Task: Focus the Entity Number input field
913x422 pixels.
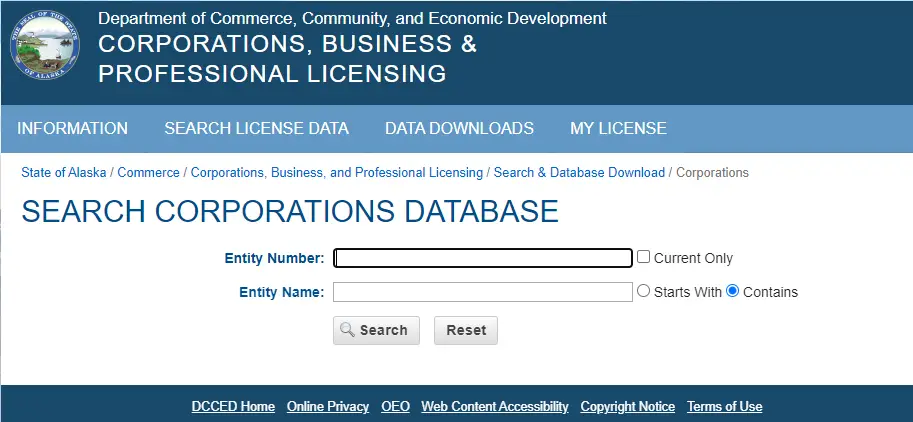Action: pos(483,258)
